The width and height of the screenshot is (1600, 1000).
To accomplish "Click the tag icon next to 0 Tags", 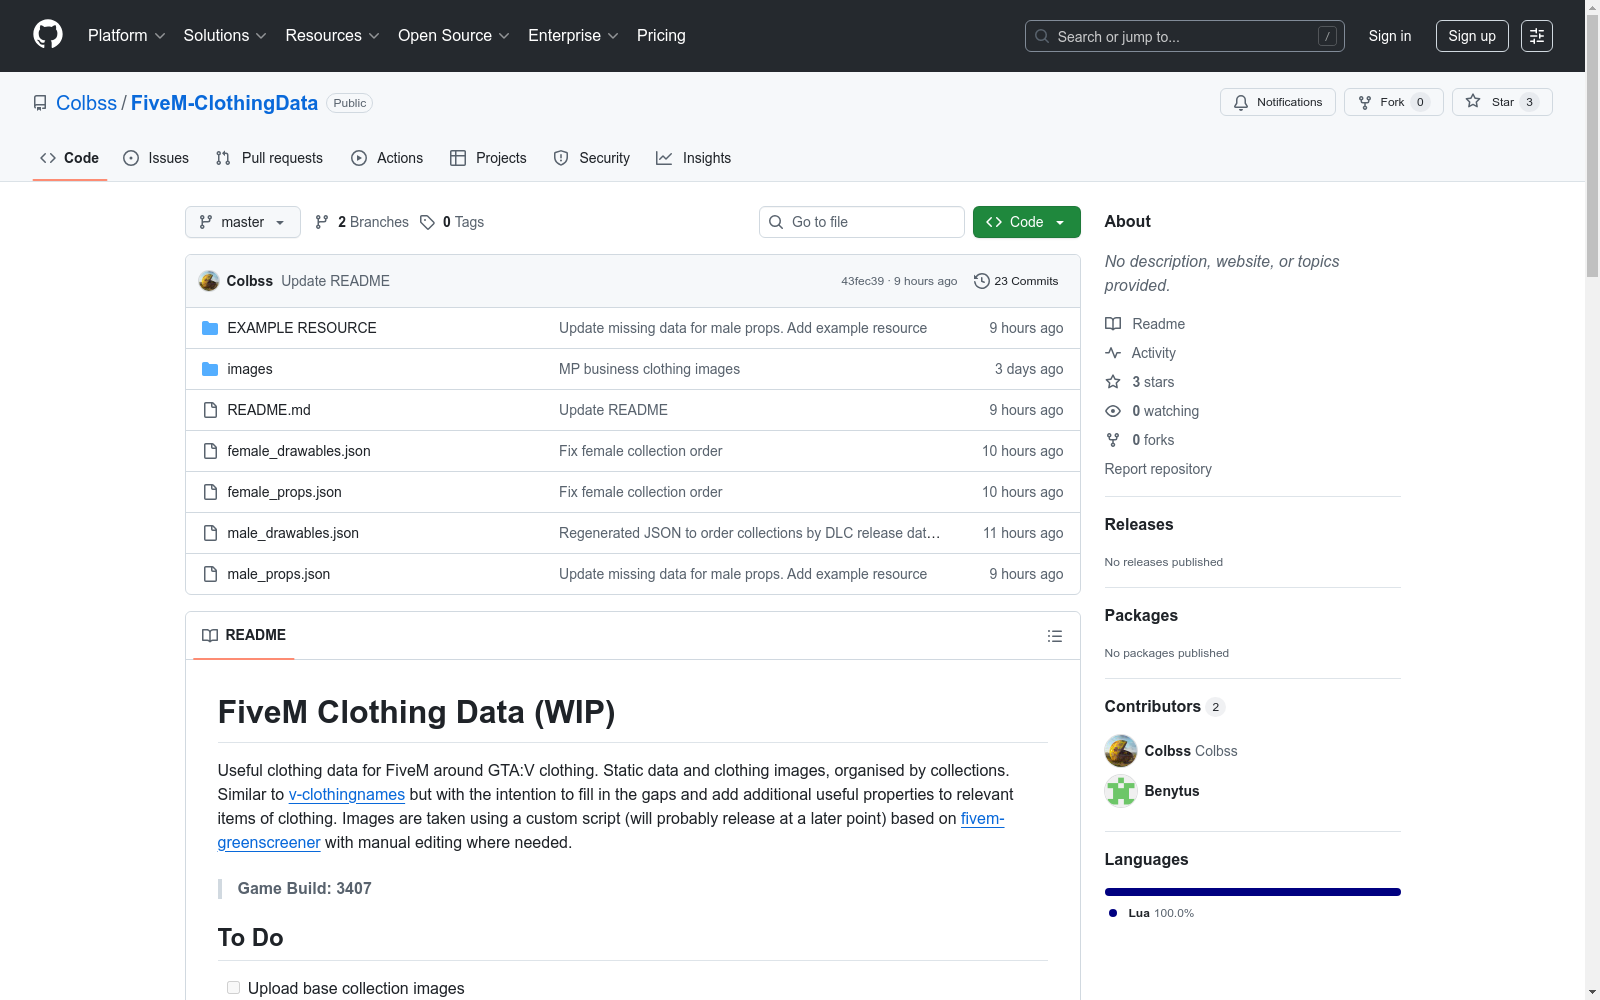I will [x=427, y=222].
